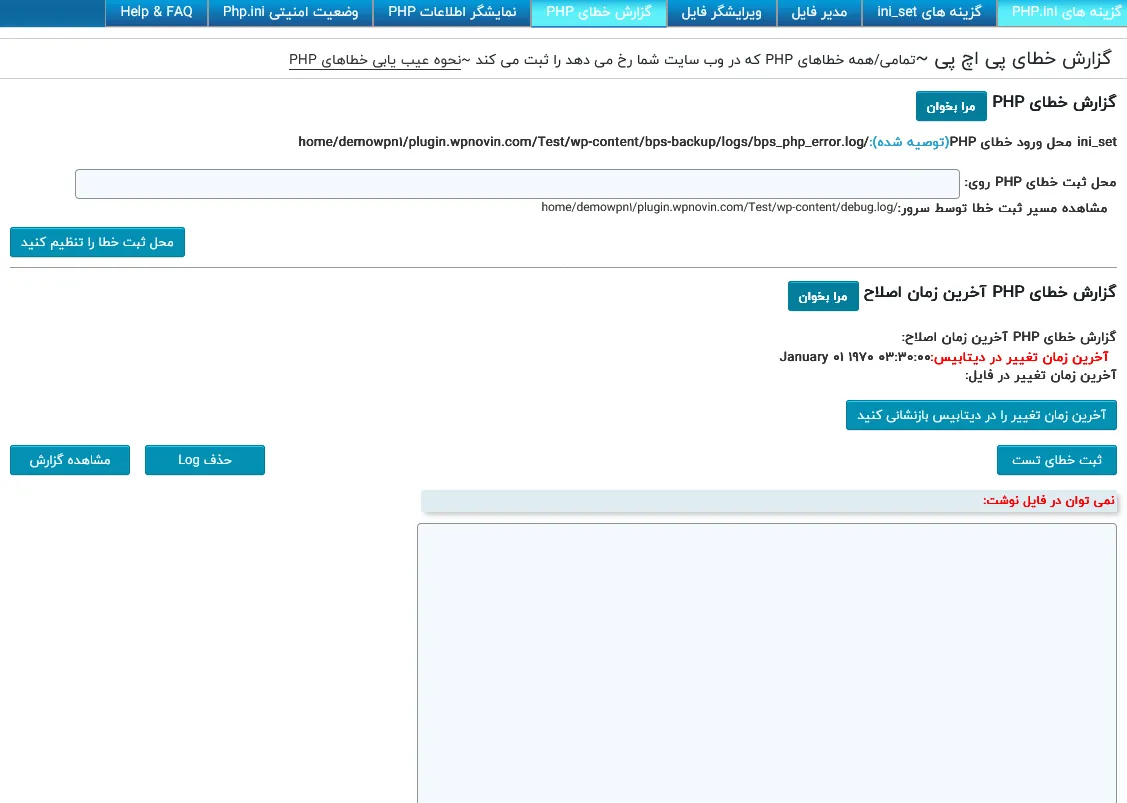Open گزینه های ini_set tab

(929, 12)
